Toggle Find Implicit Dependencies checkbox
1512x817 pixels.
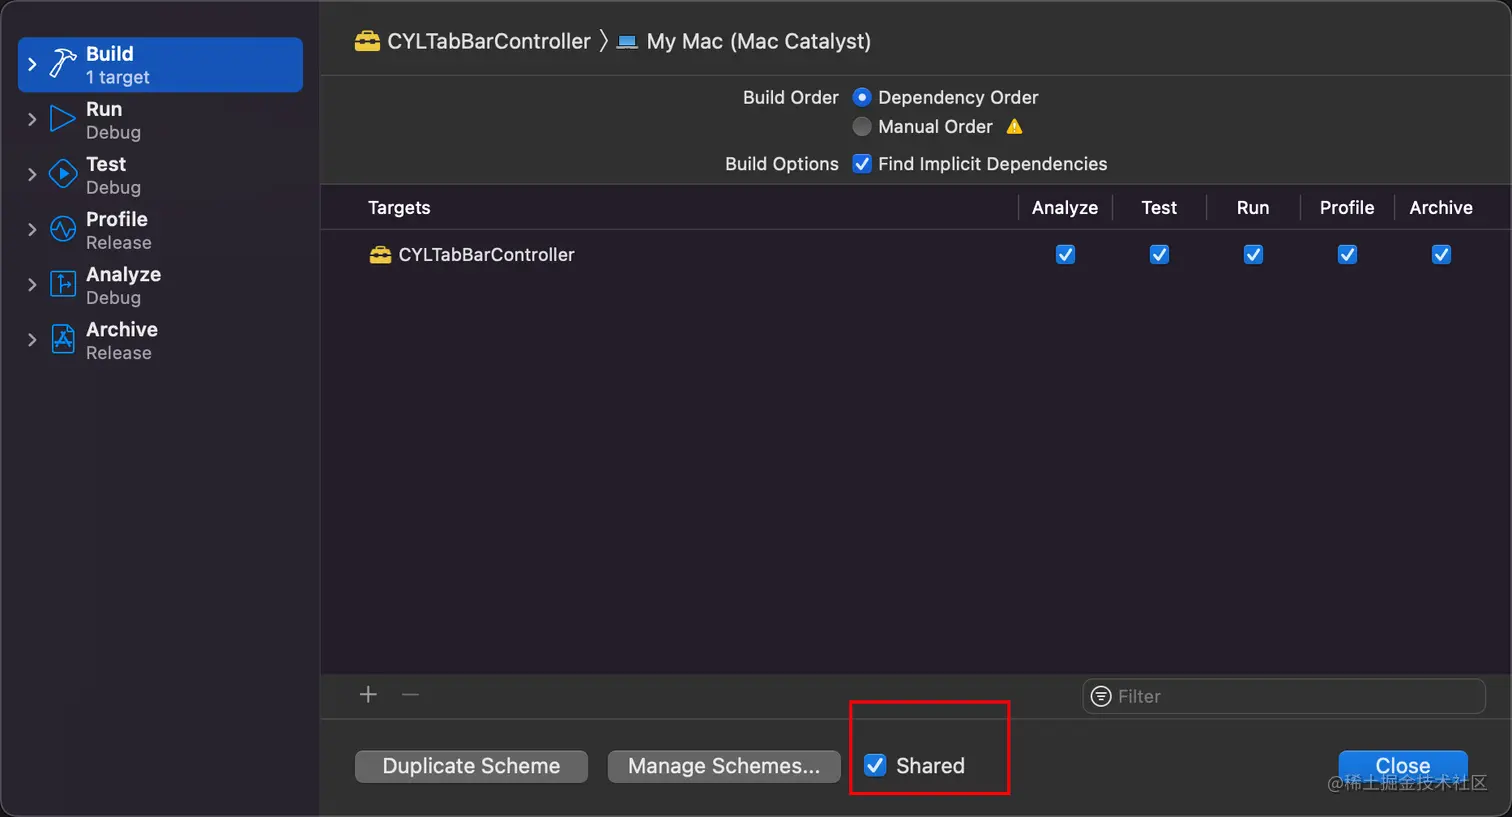pyautogui.click(x=862, y=163)
